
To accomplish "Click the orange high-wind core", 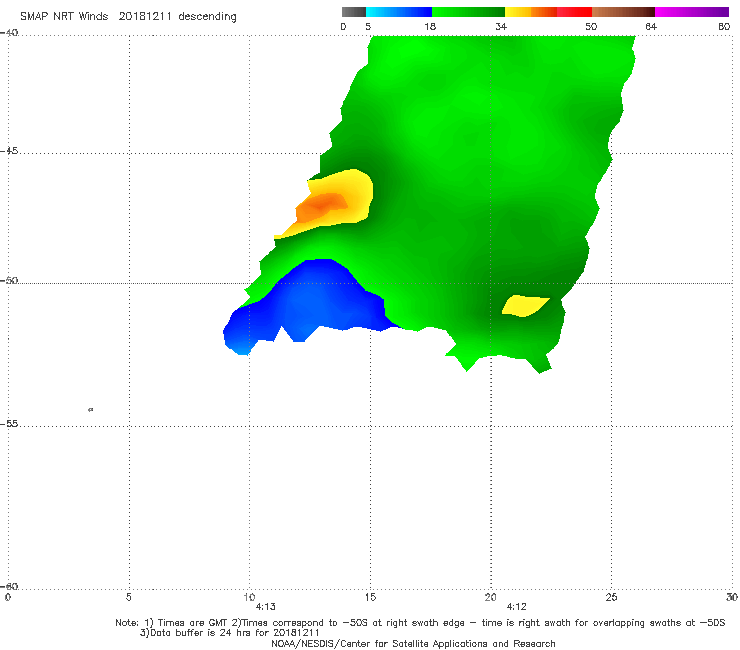I will pyautogui.click(x=321, y=206).
